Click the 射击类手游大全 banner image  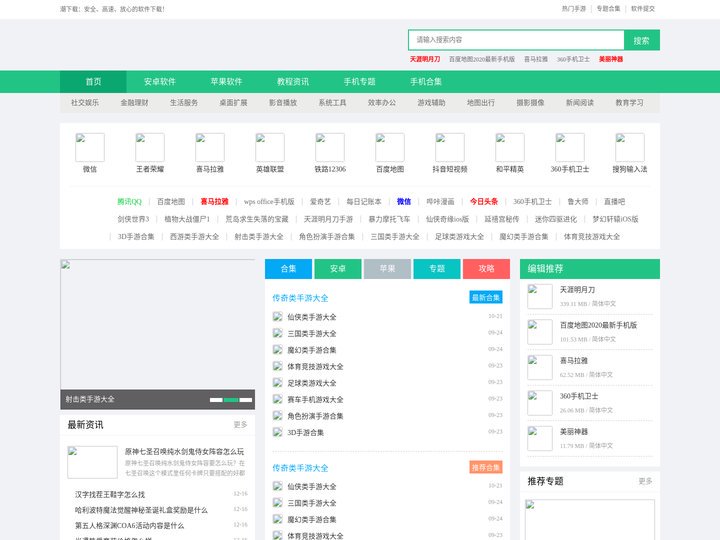coord(158,325)
